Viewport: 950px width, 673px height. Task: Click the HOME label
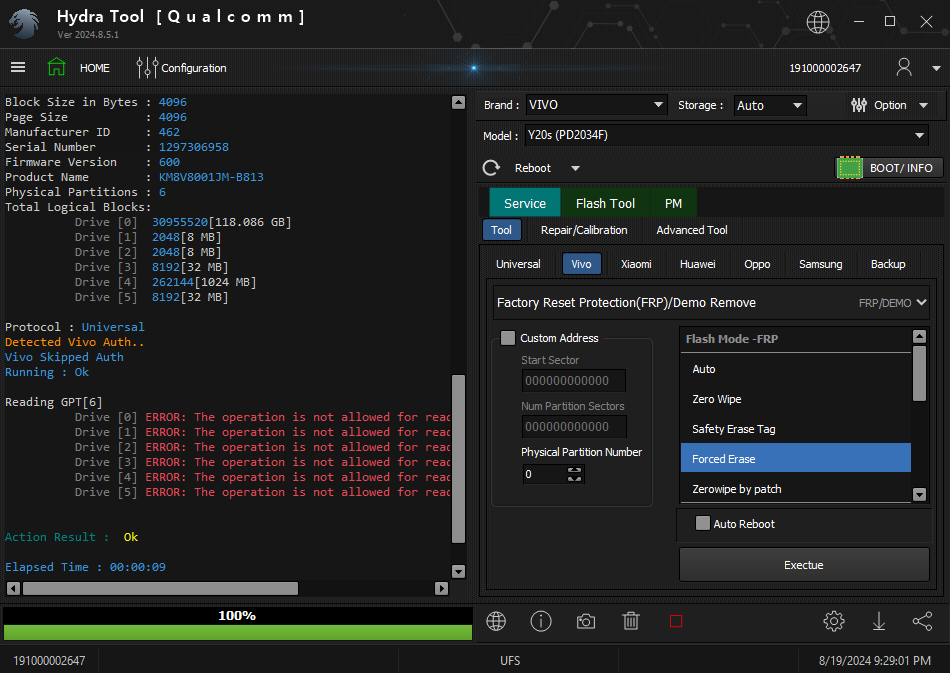[x=95, y=68]
